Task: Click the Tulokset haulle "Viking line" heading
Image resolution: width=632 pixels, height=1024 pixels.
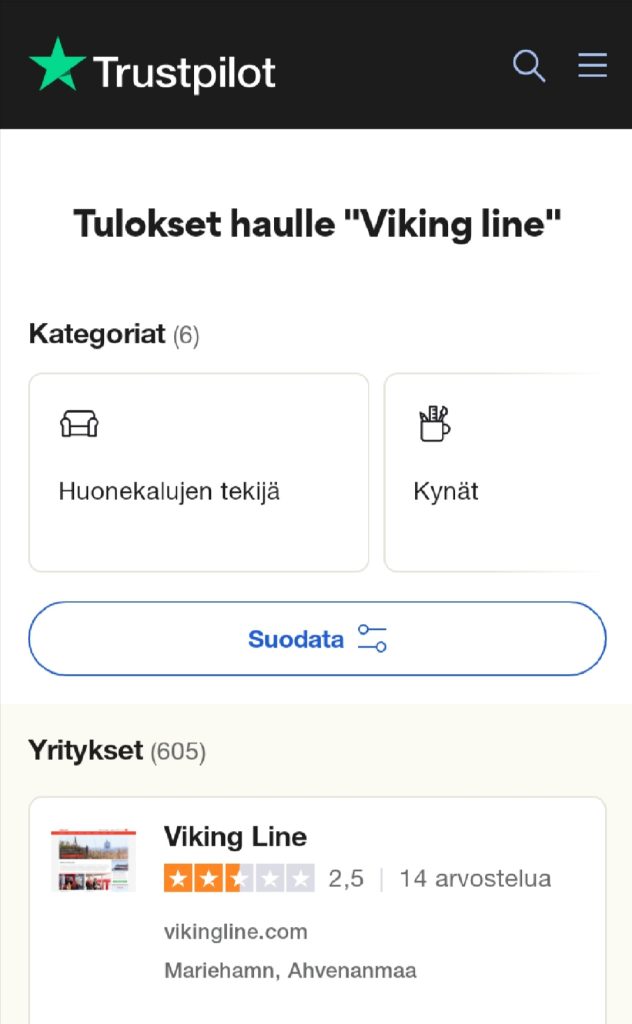Action: pos(317,224)
